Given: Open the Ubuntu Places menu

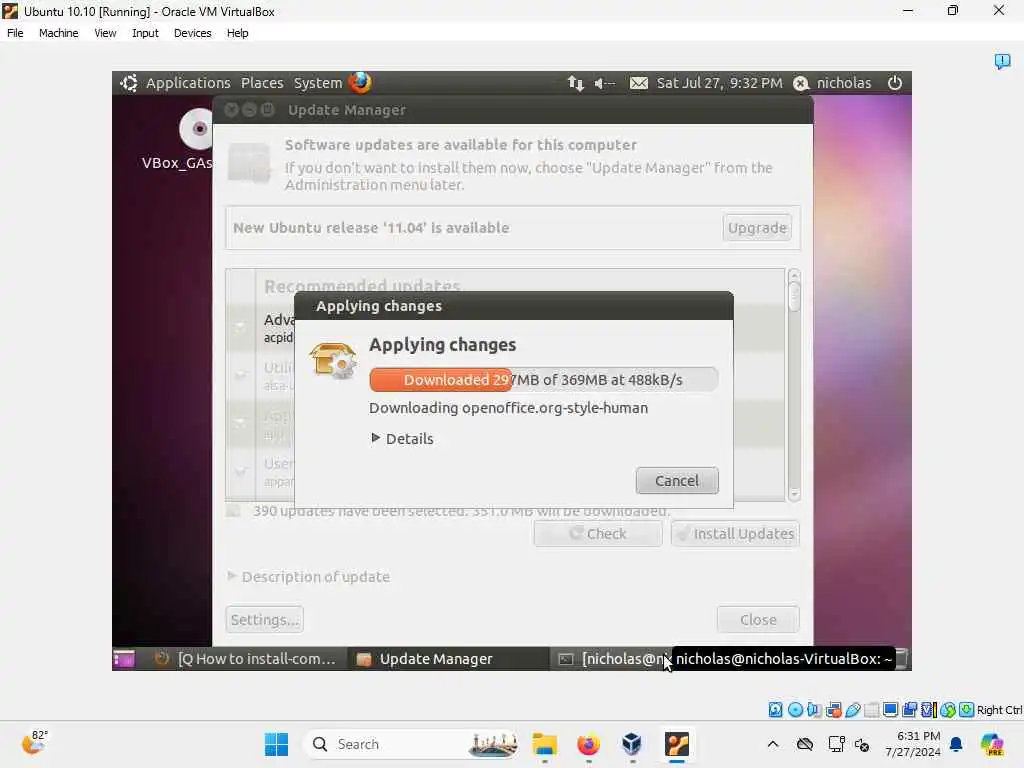Looking at the screenshot, I should click(262, 83).
